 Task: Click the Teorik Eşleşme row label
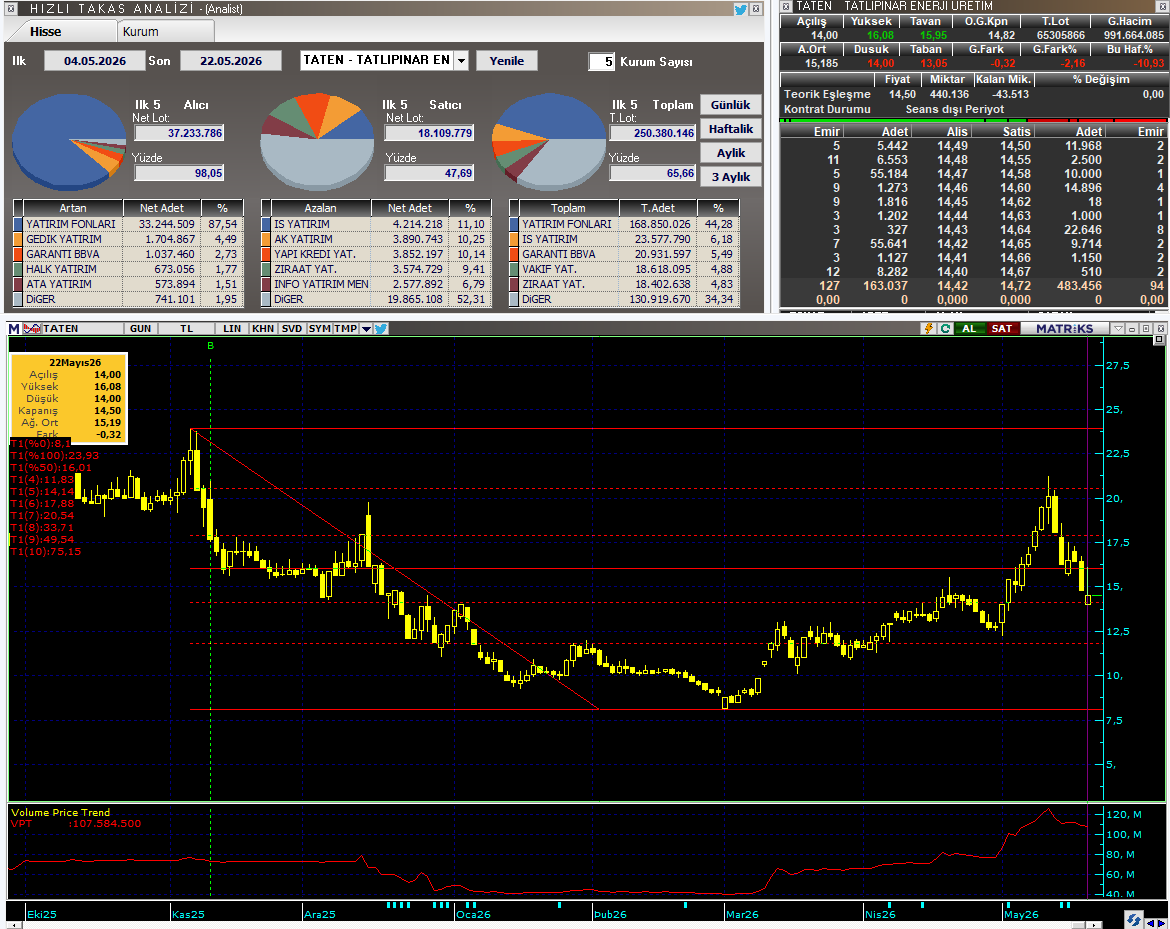coord(827,95)
